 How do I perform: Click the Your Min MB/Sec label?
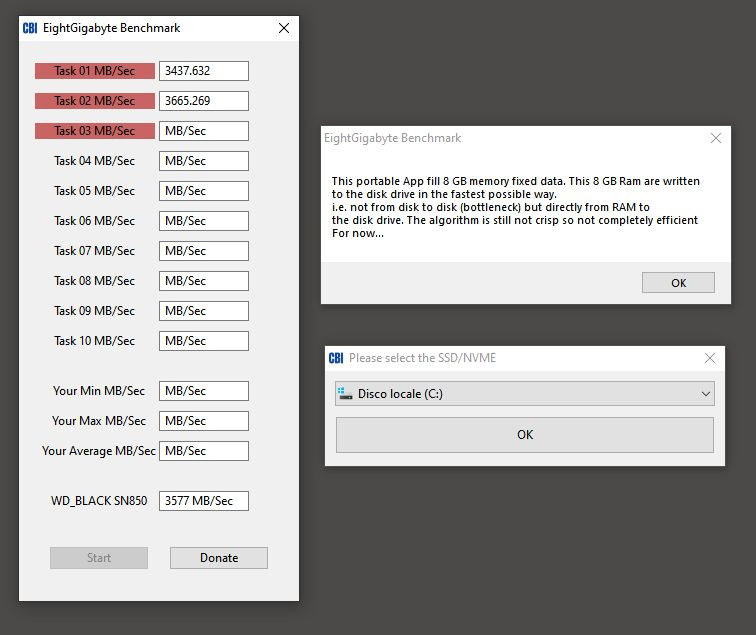pos(99,391)
